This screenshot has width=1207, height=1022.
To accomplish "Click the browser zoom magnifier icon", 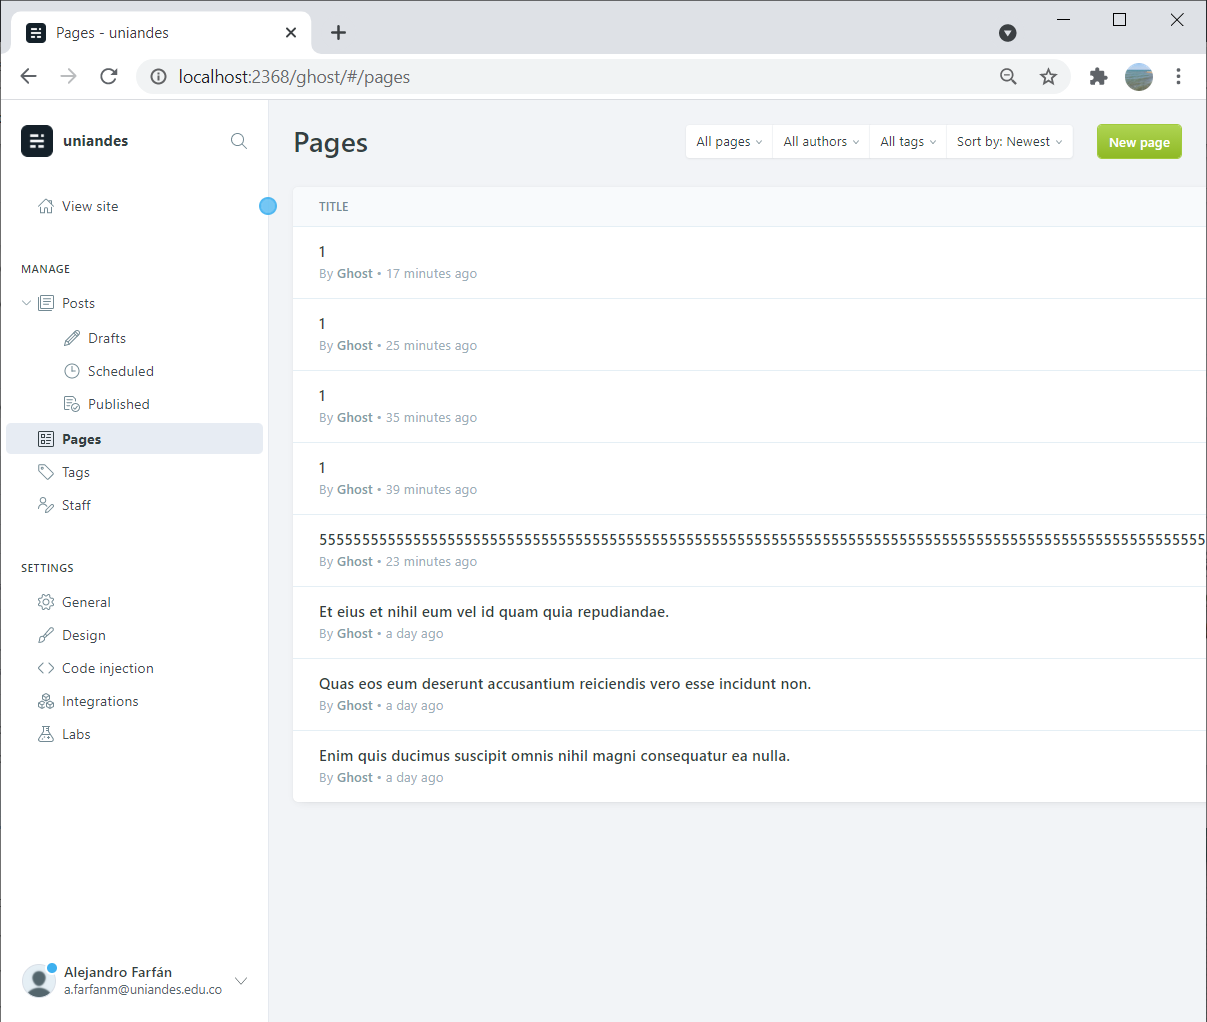I will click(x=1008, y=77).
